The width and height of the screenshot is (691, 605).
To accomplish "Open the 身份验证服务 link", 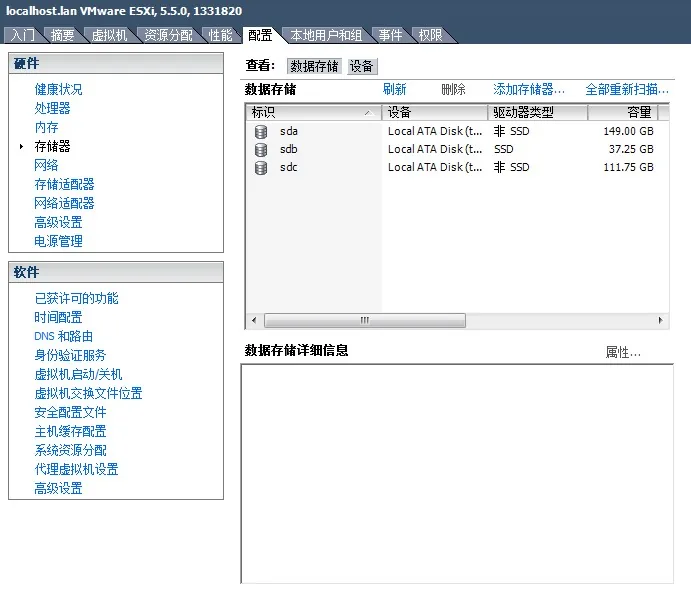I will click(x=70, y=355).
